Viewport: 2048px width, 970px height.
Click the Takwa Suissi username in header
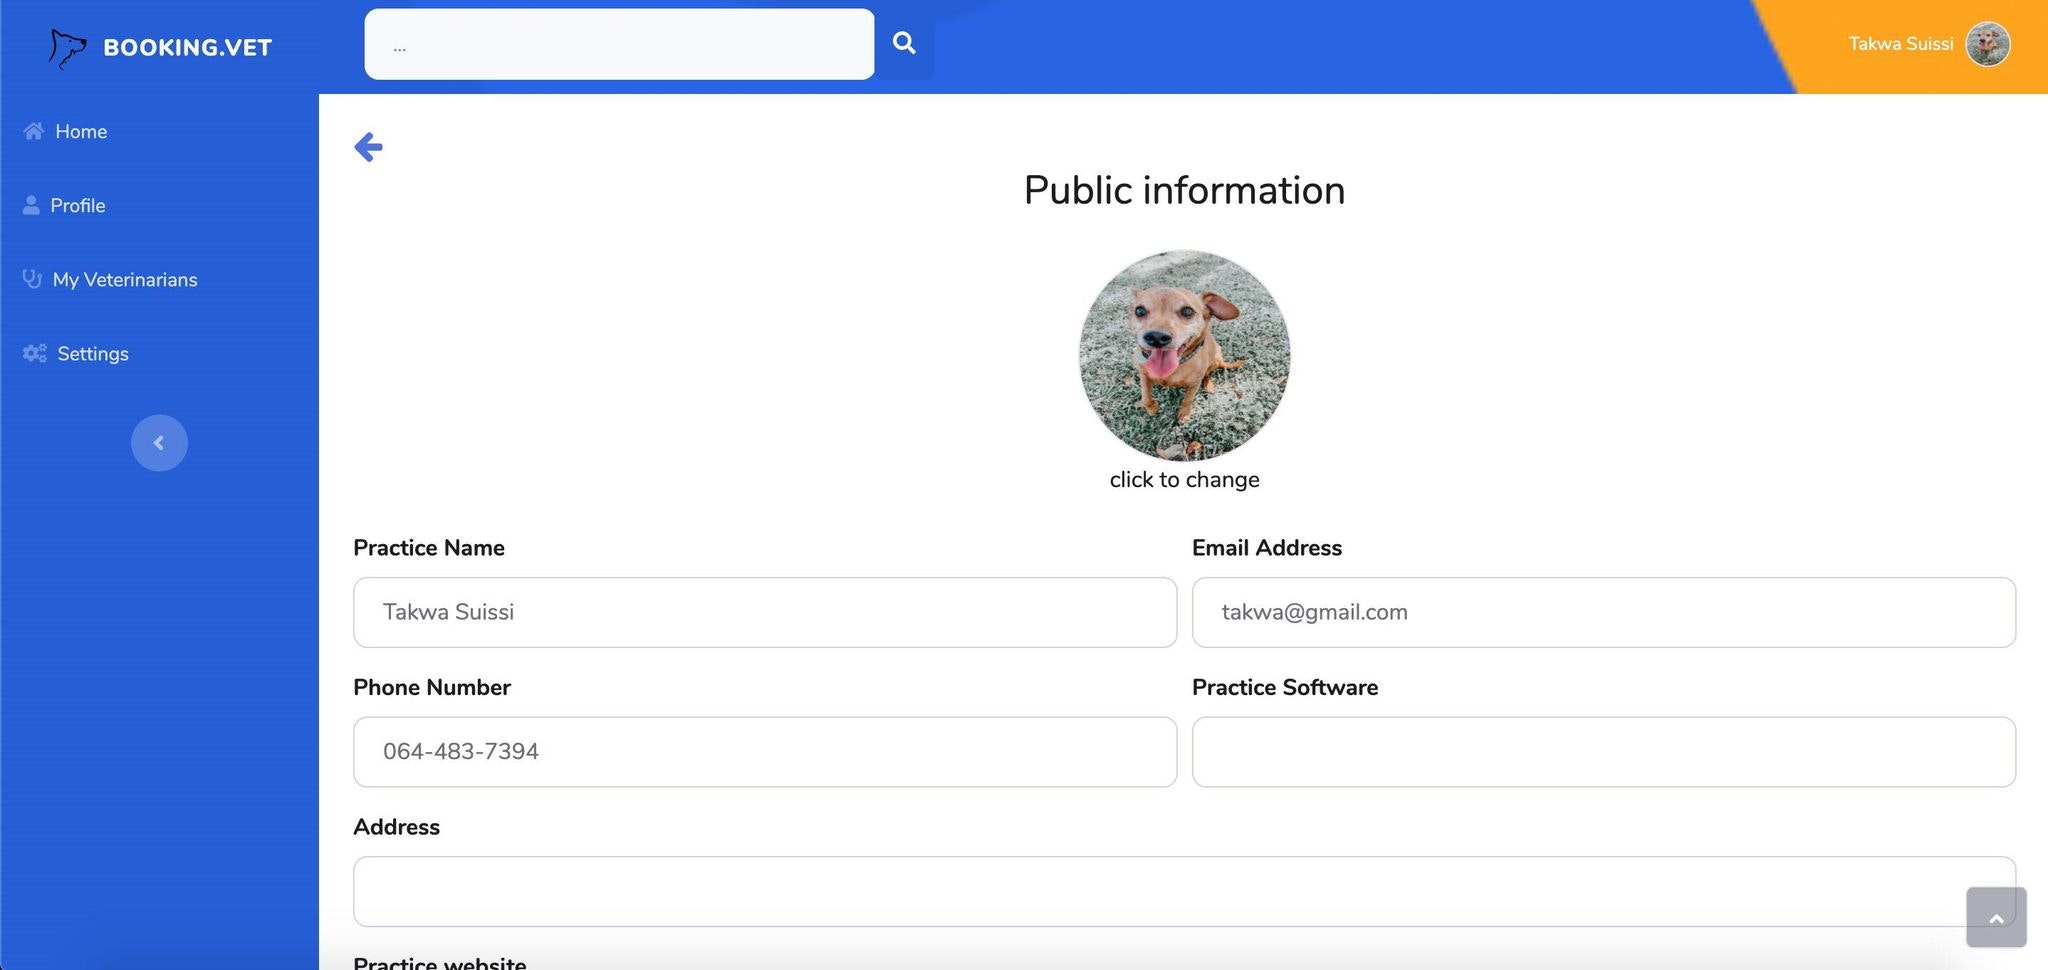[x=1901, y=44]
